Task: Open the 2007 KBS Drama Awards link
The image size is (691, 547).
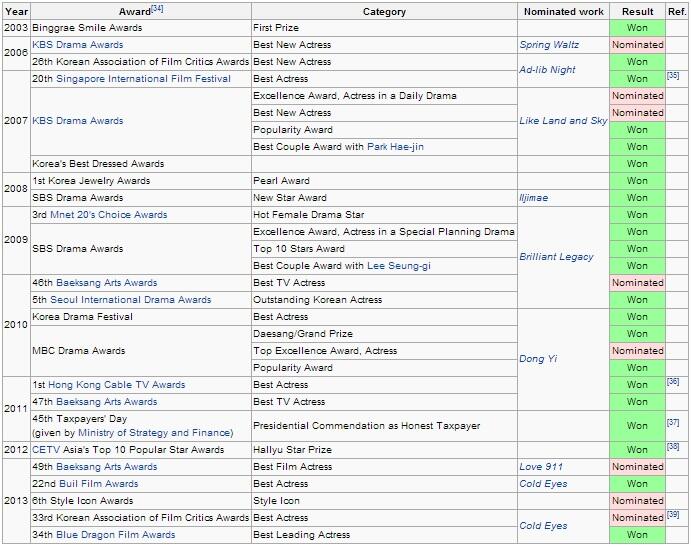Action: 78,121
